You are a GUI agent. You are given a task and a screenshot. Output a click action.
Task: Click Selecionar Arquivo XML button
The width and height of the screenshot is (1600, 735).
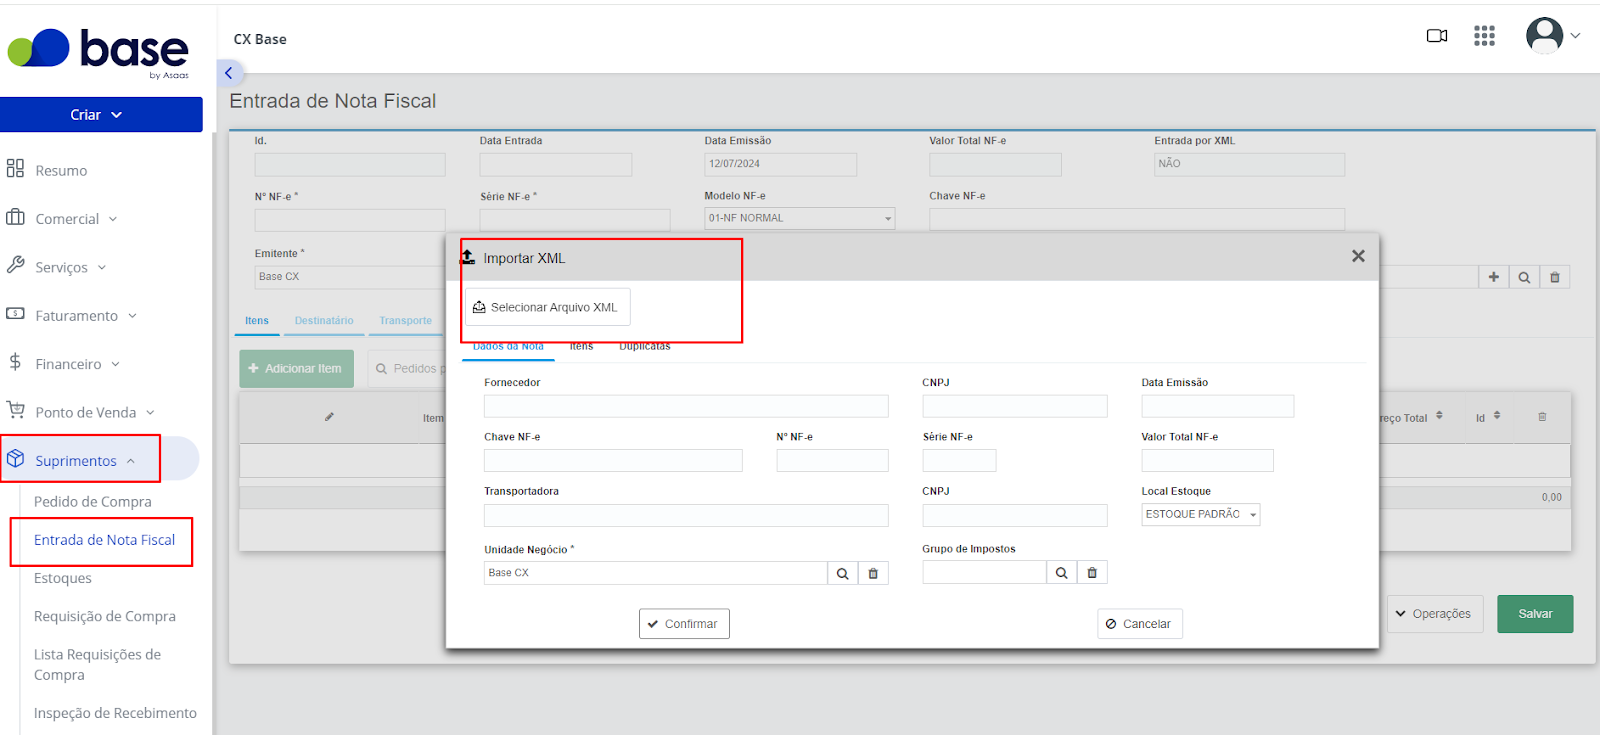coord(547,307)
